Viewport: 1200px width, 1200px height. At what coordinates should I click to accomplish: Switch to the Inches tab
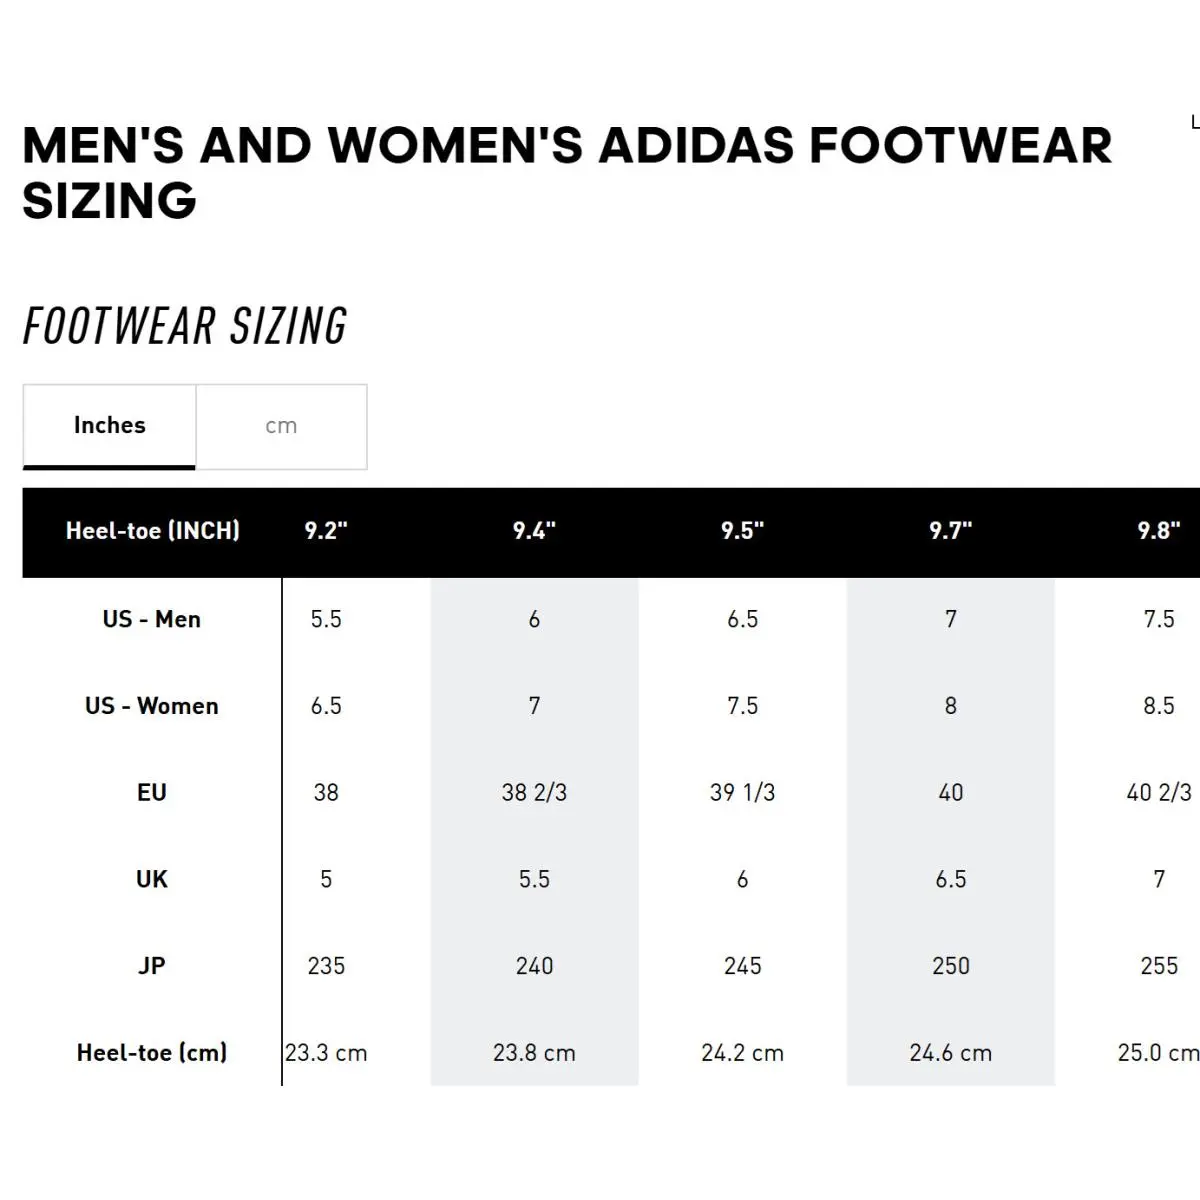(109, 426)
